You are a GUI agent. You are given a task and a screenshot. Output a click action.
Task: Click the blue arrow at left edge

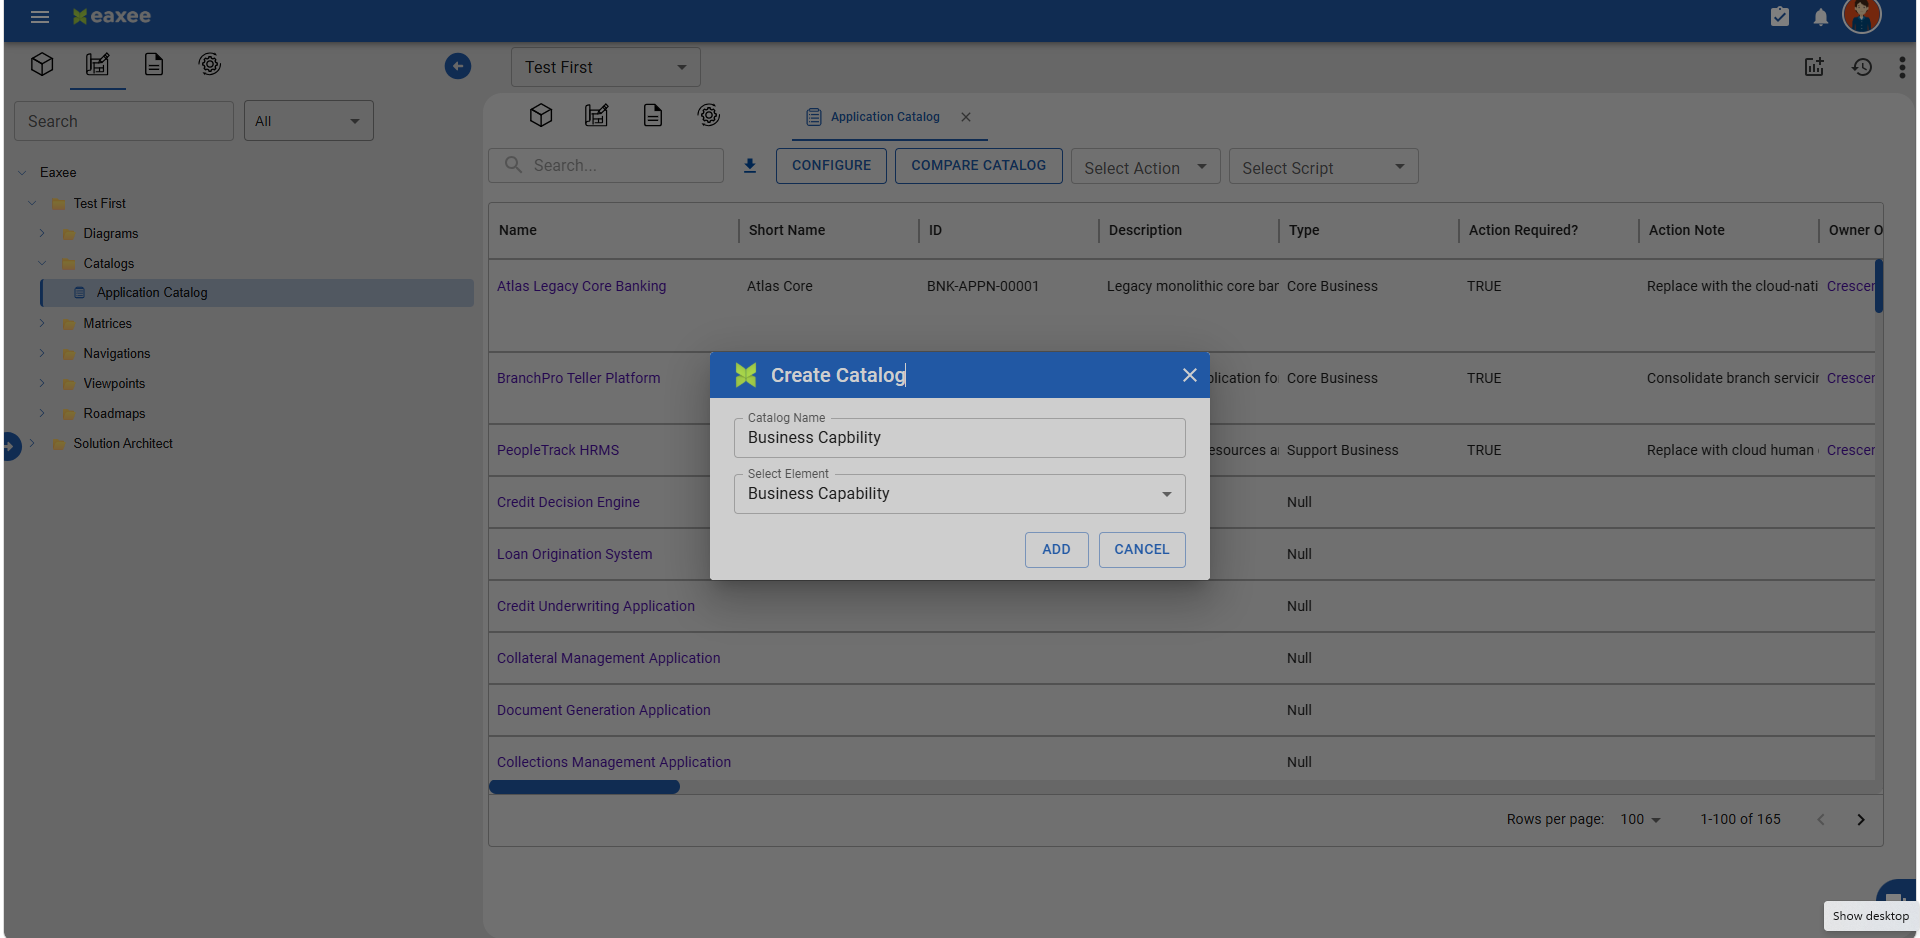11,445
